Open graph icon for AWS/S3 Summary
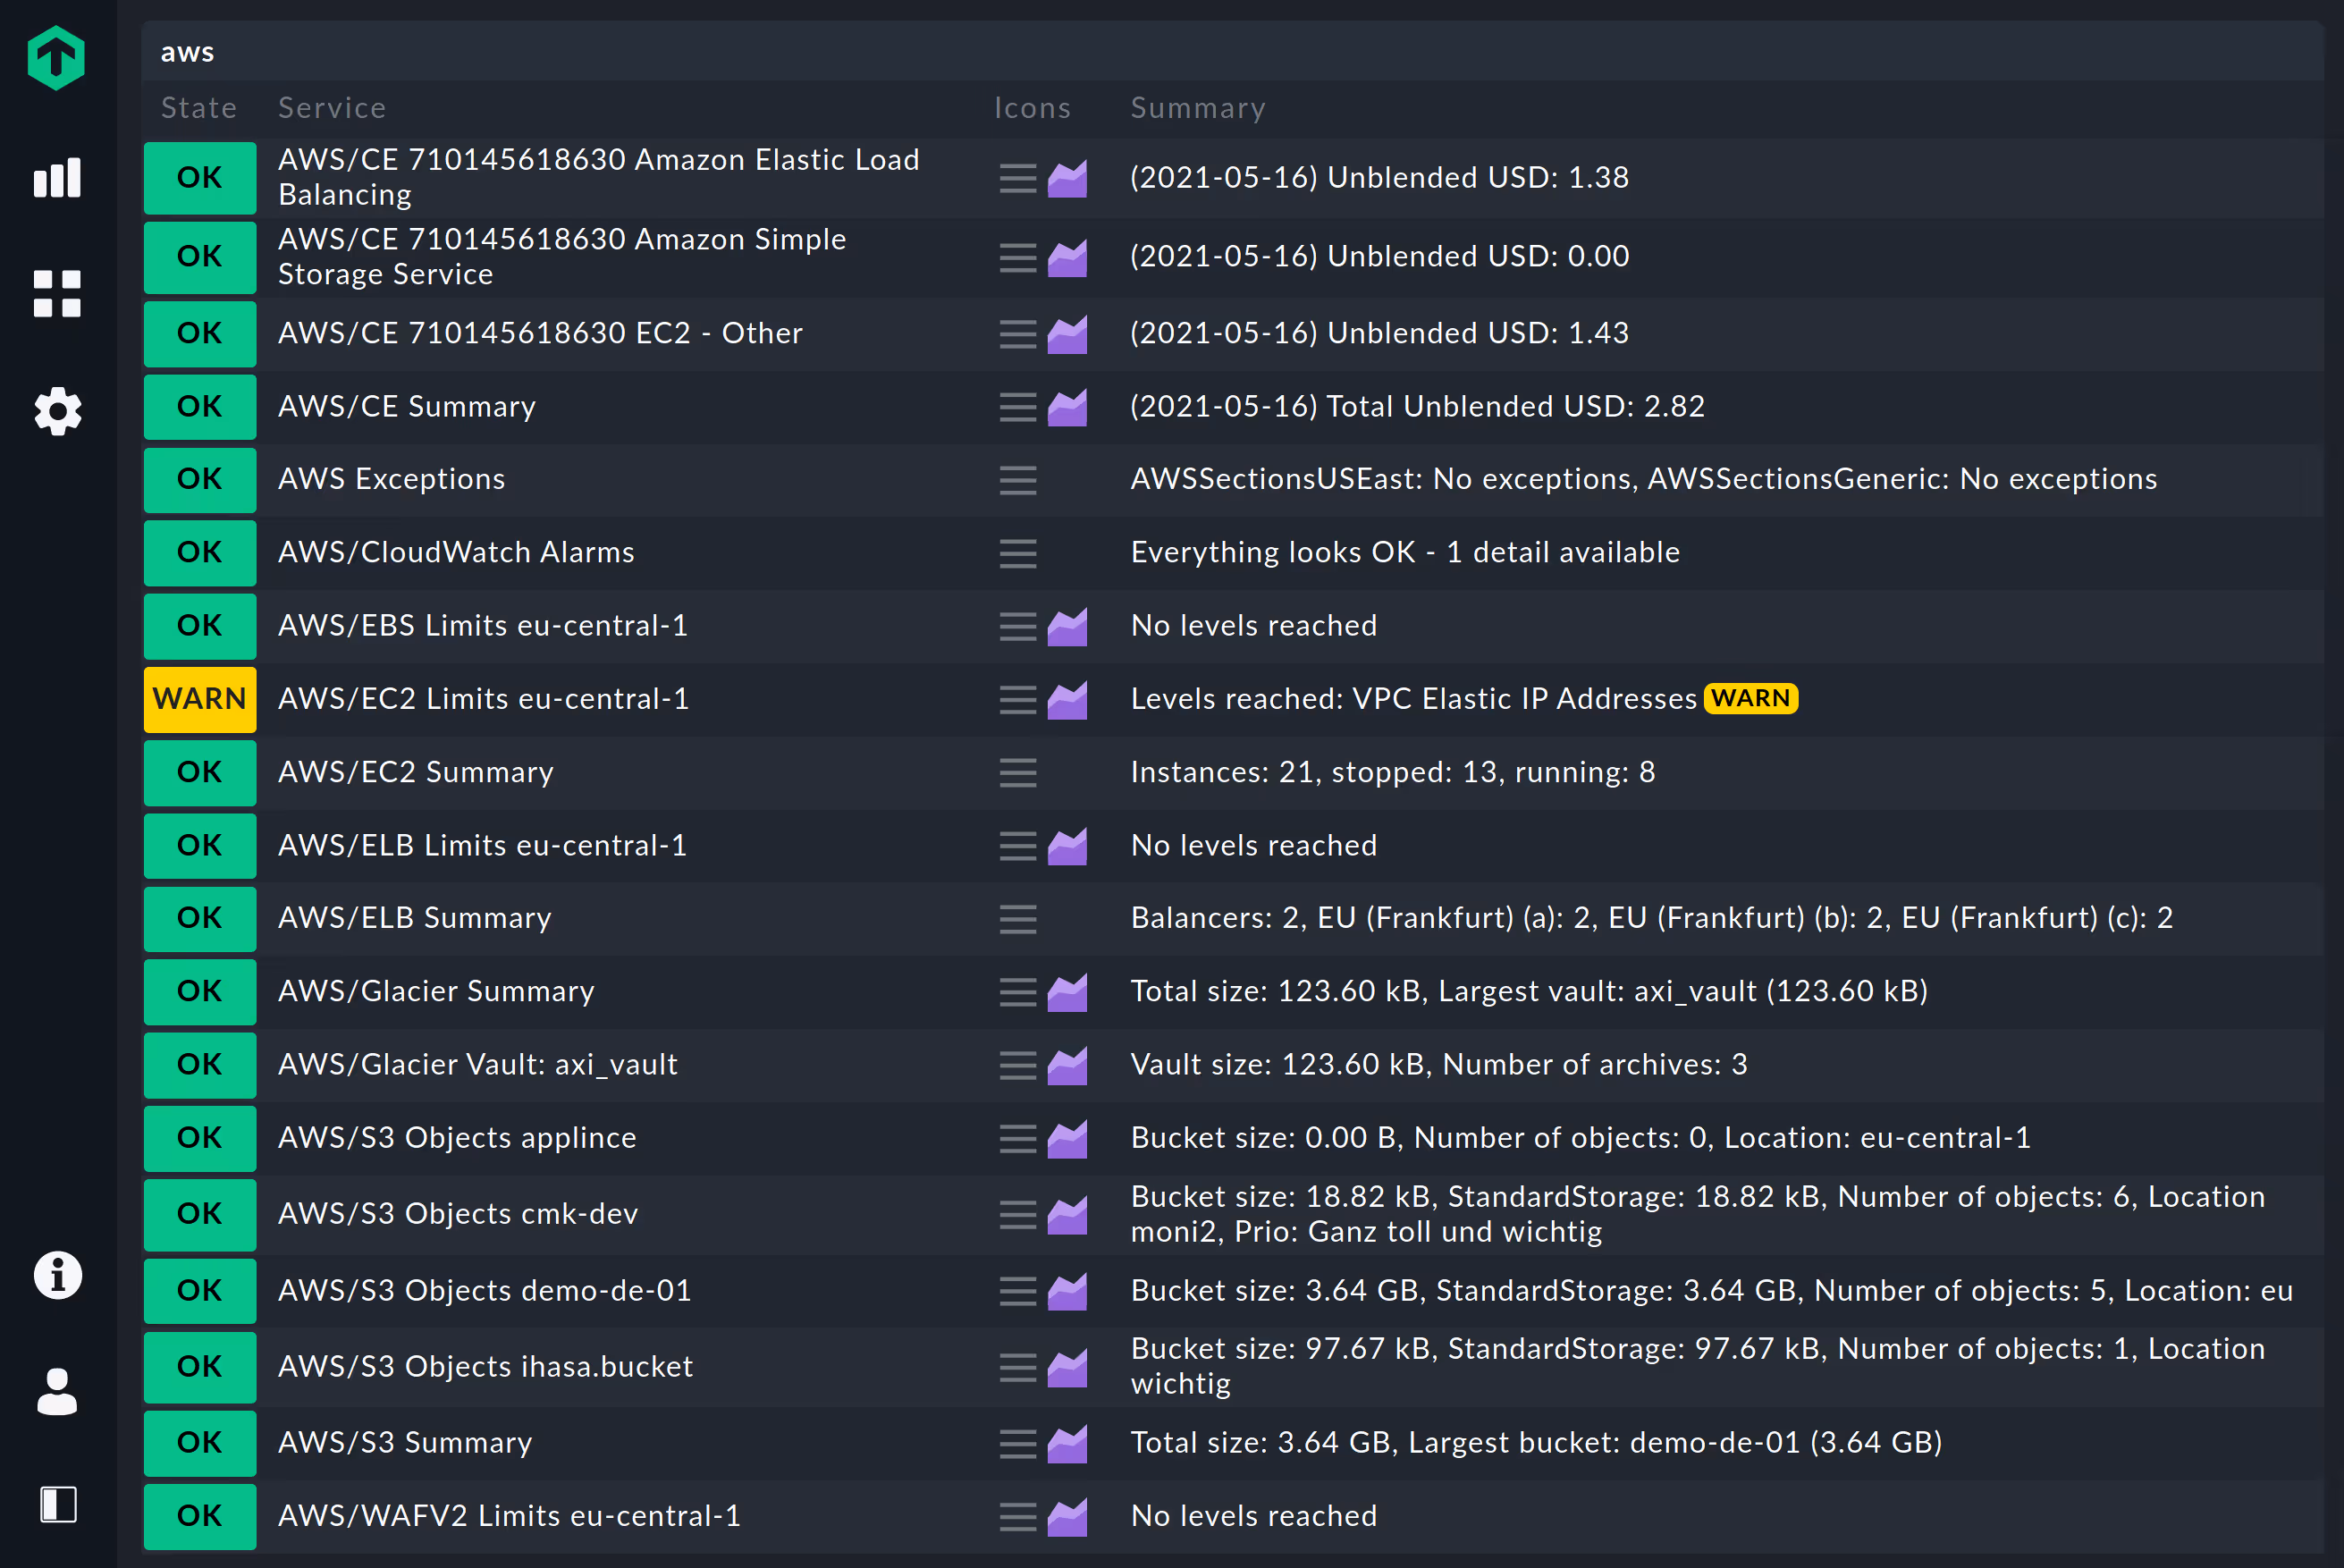This screenshot has width=2344, height=1568. click(1067, 1444)
